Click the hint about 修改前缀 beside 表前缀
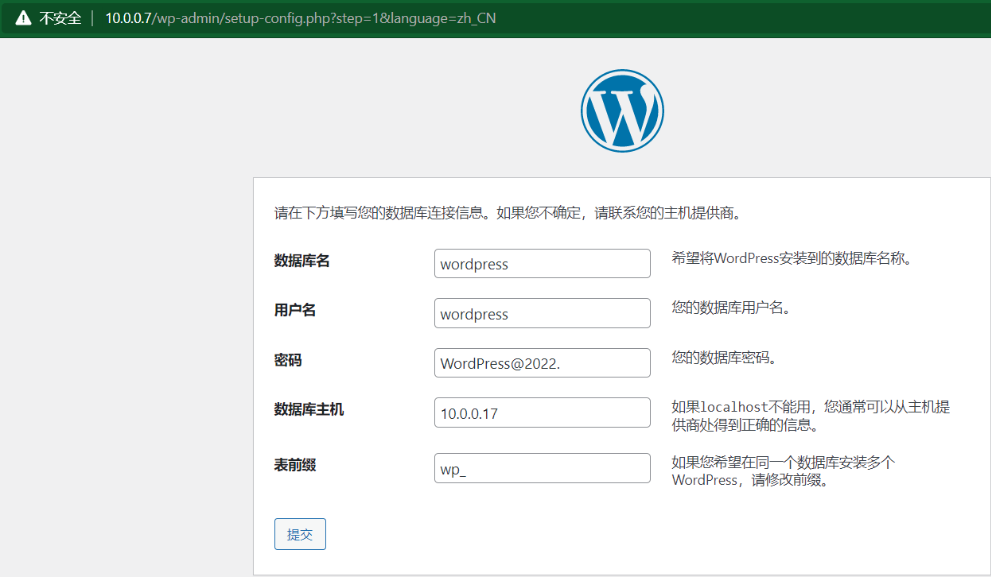 (783, 471)
